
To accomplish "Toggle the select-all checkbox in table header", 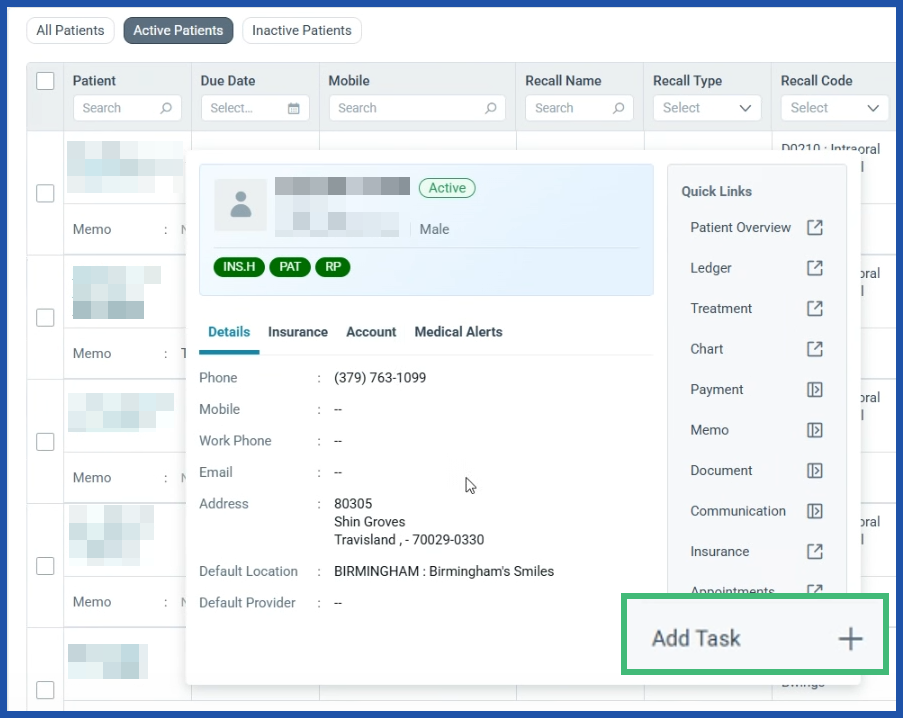I will (x=44, y=80).
